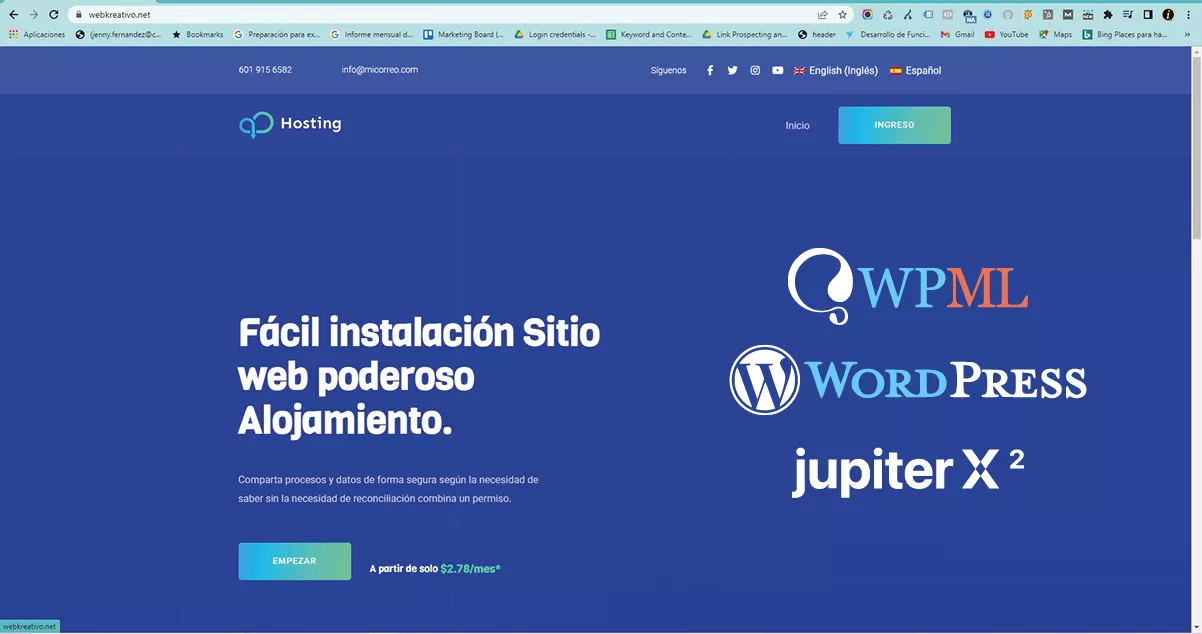The image size is (1202, 634).
Task: Open the 'Link Prospecting an...' bookmark
Action: [745, 34]
